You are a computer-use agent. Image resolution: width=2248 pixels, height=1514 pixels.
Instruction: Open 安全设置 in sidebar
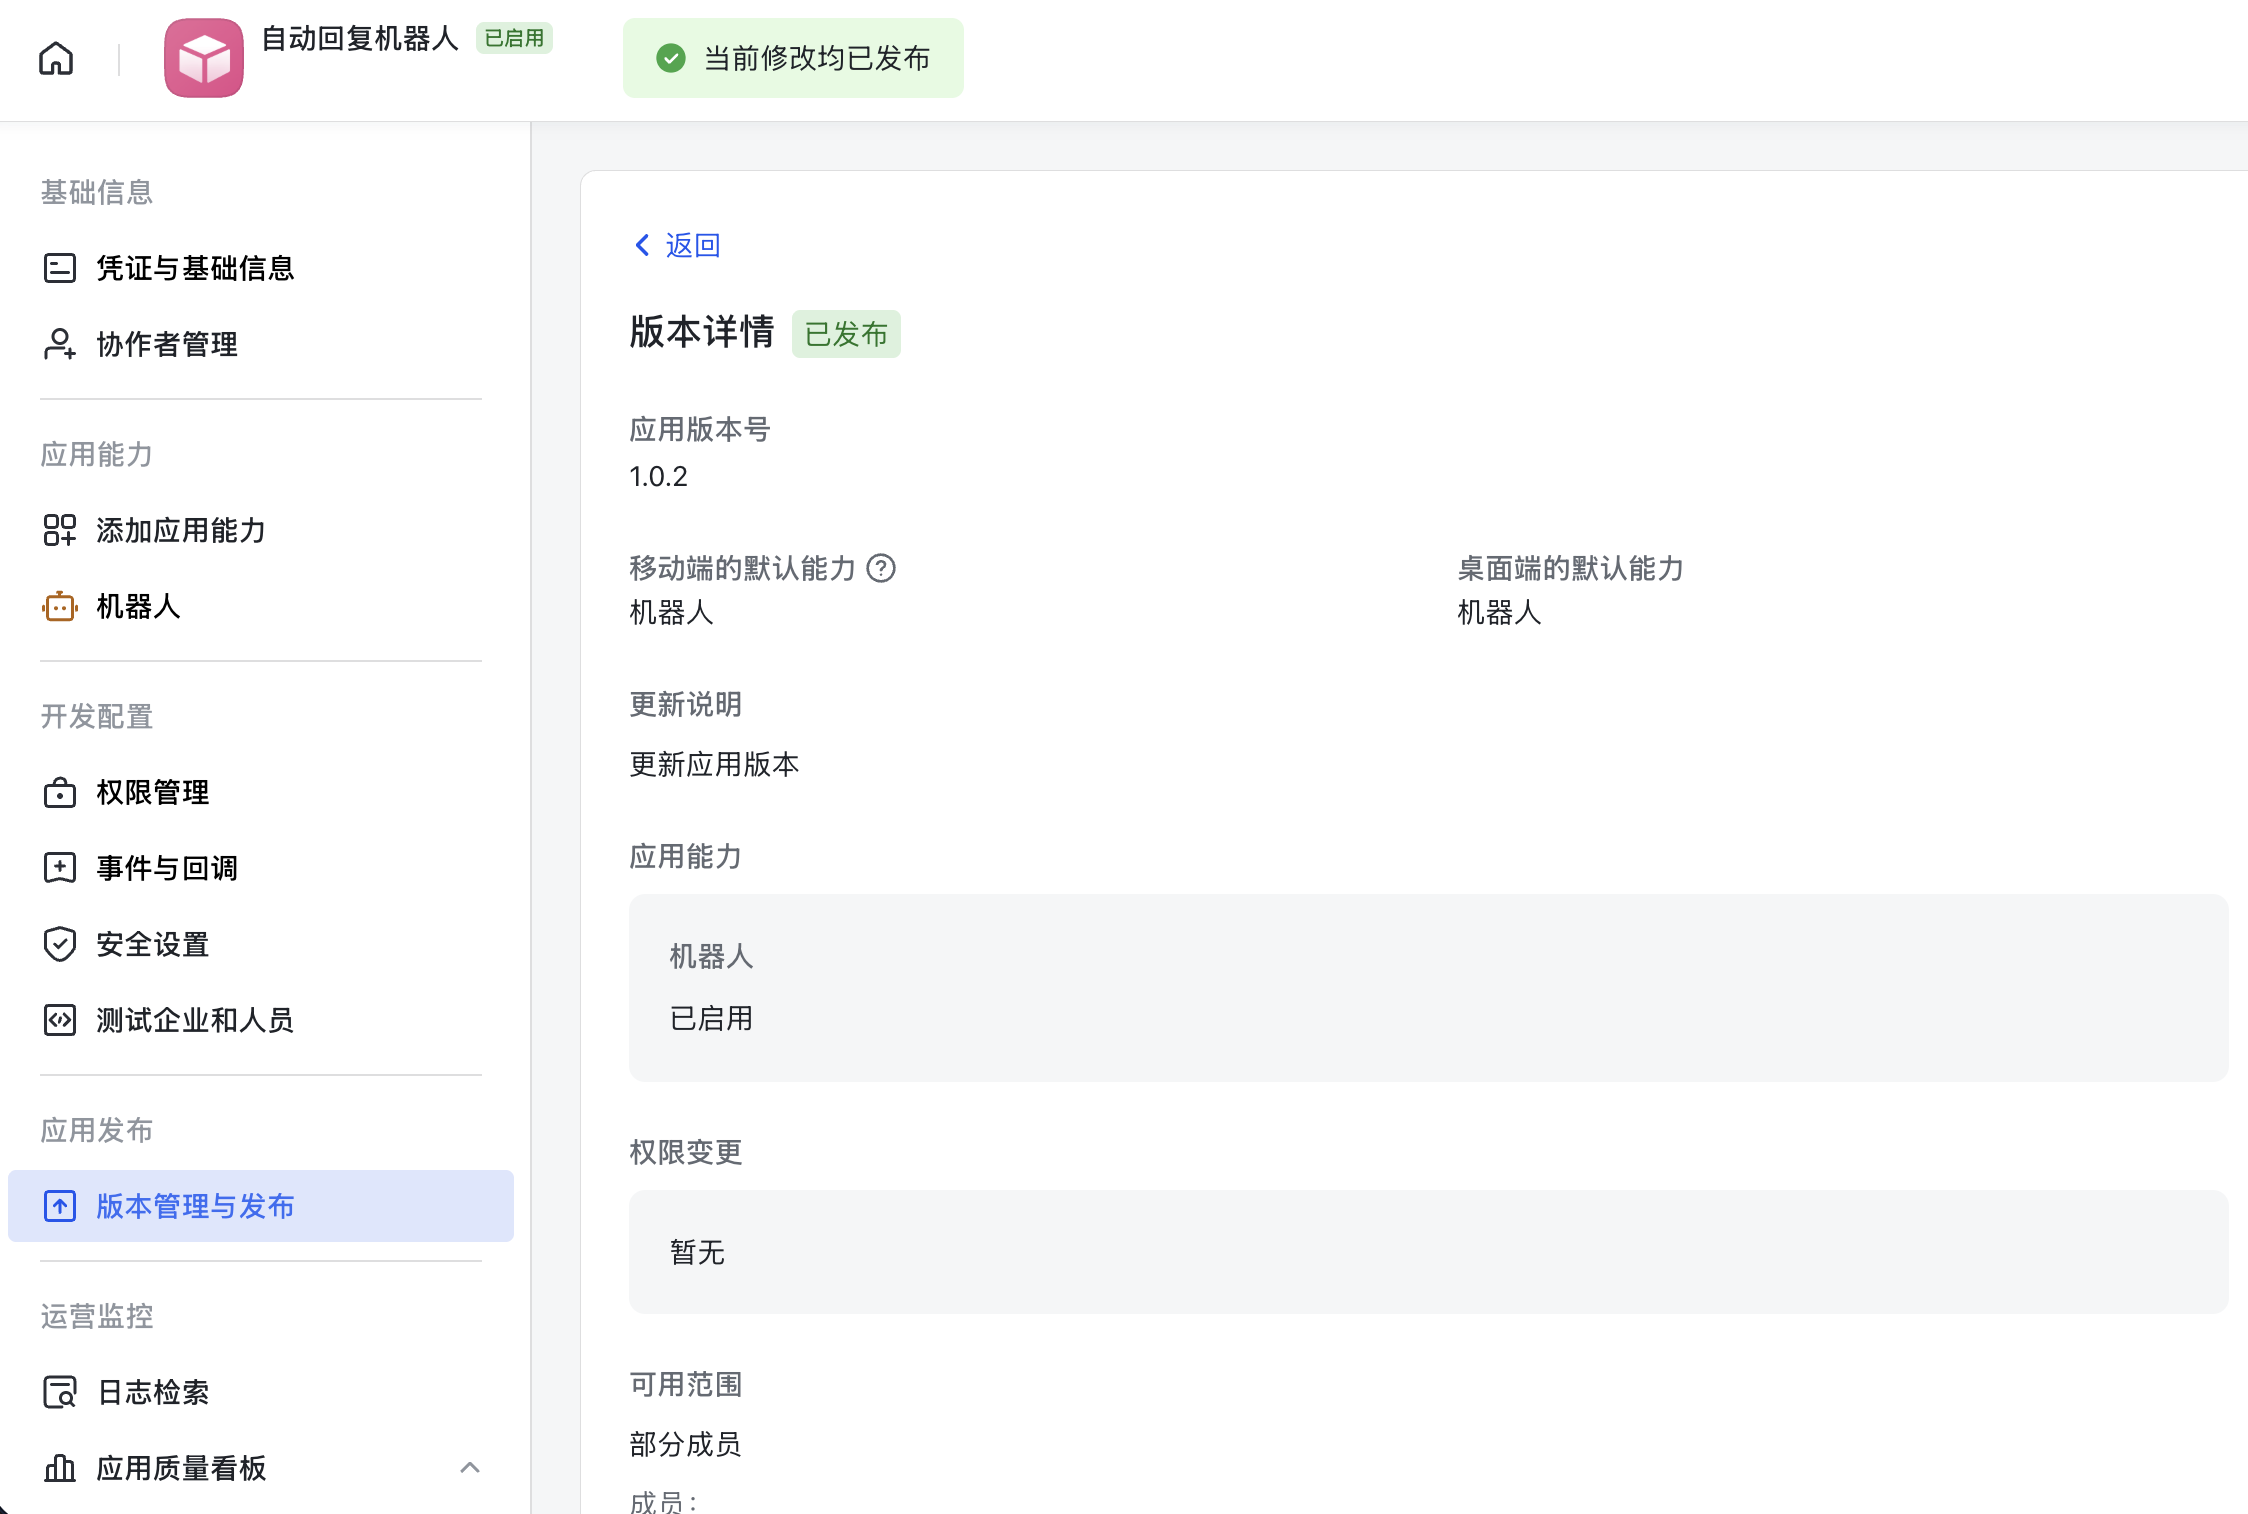pos(261,944)
